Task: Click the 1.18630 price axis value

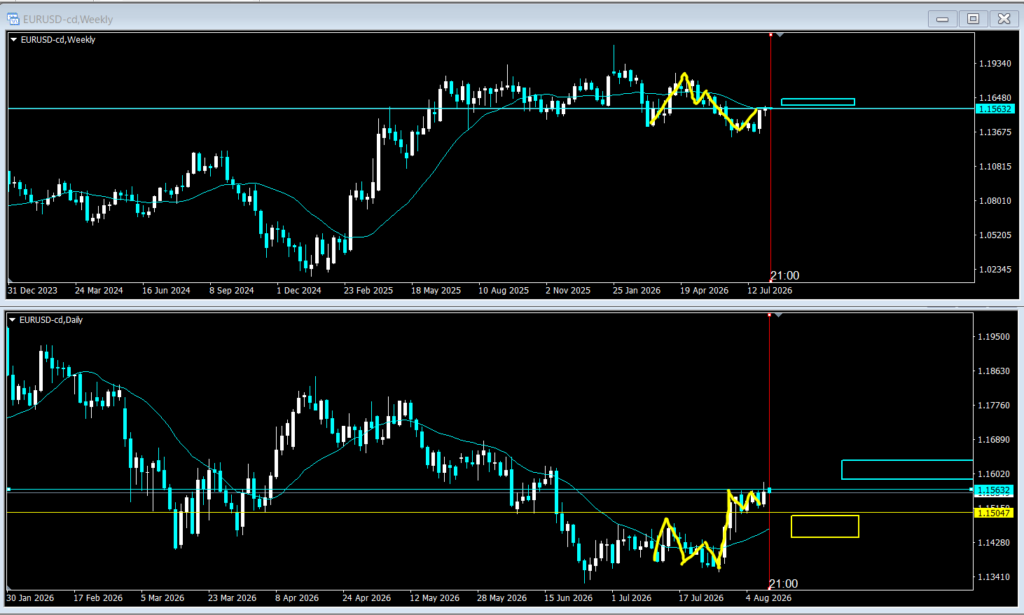Action: point(993,371)
